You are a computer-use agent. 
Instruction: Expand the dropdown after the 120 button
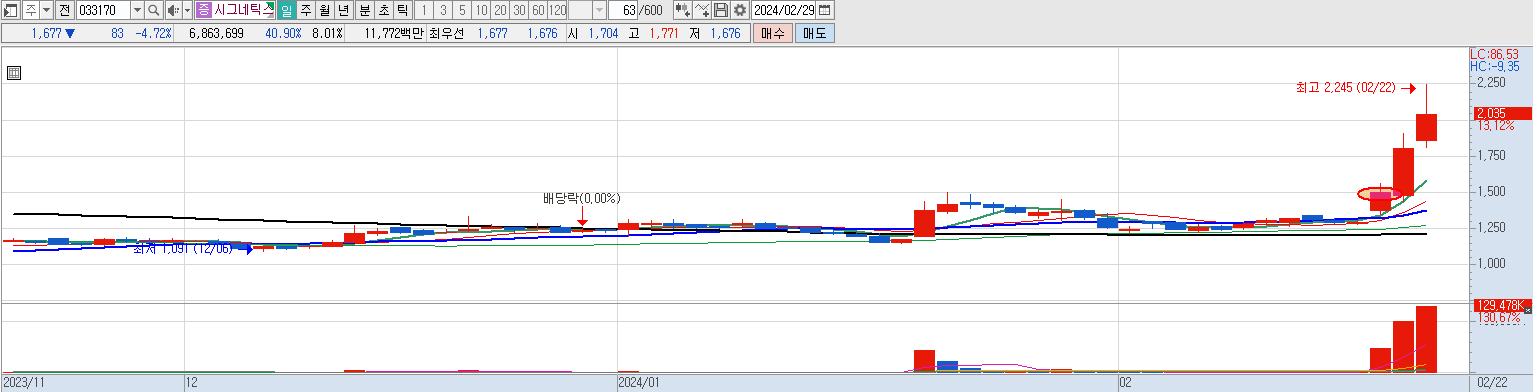coord(599,10)
